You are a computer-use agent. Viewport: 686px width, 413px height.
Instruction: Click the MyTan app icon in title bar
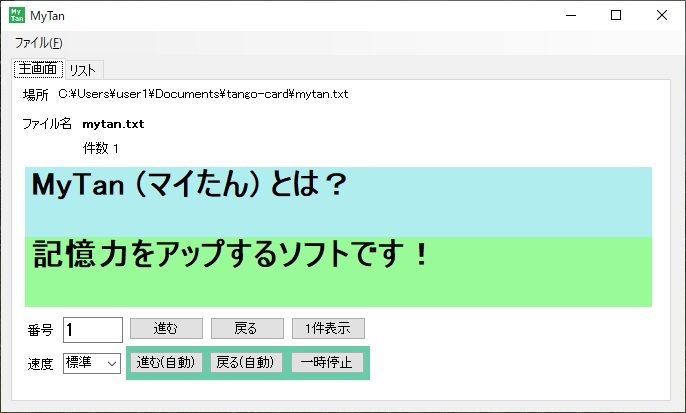tap(17, 15)
